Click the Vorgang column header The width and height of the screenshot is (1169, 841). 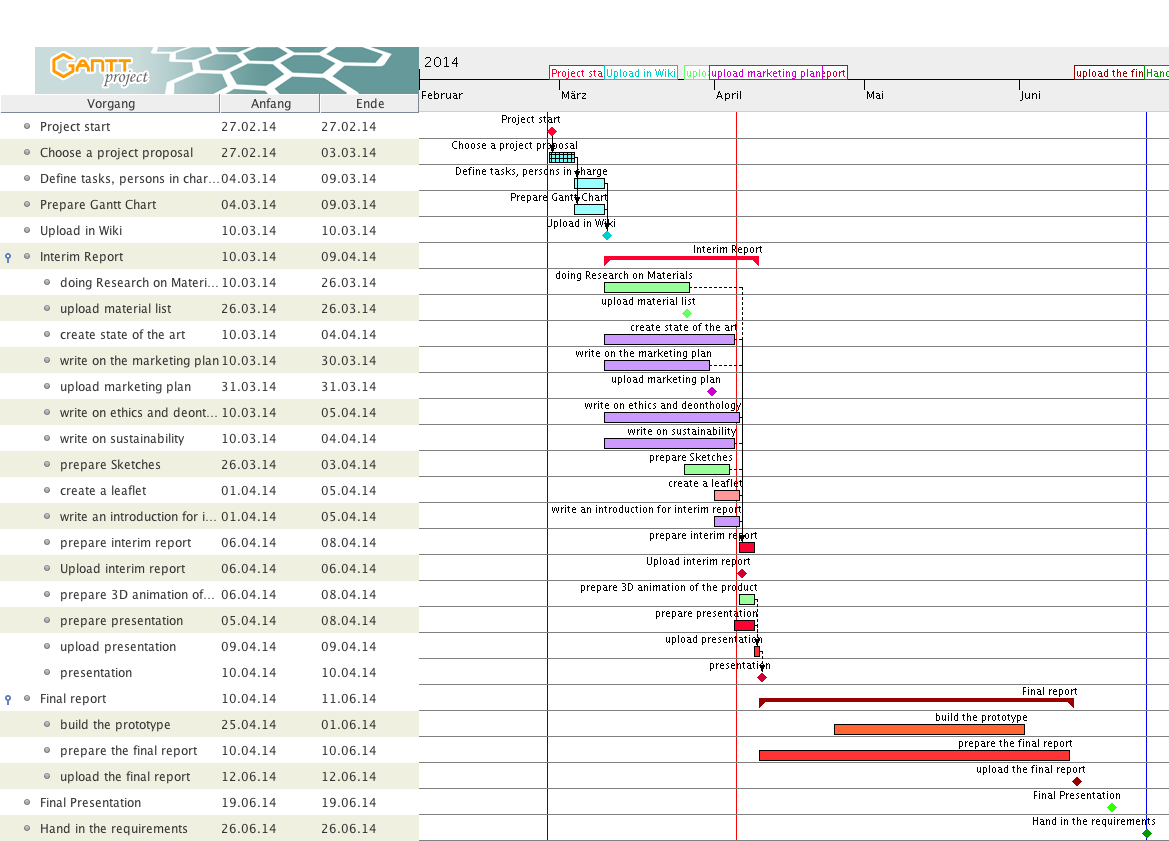[x=110, y=104]
